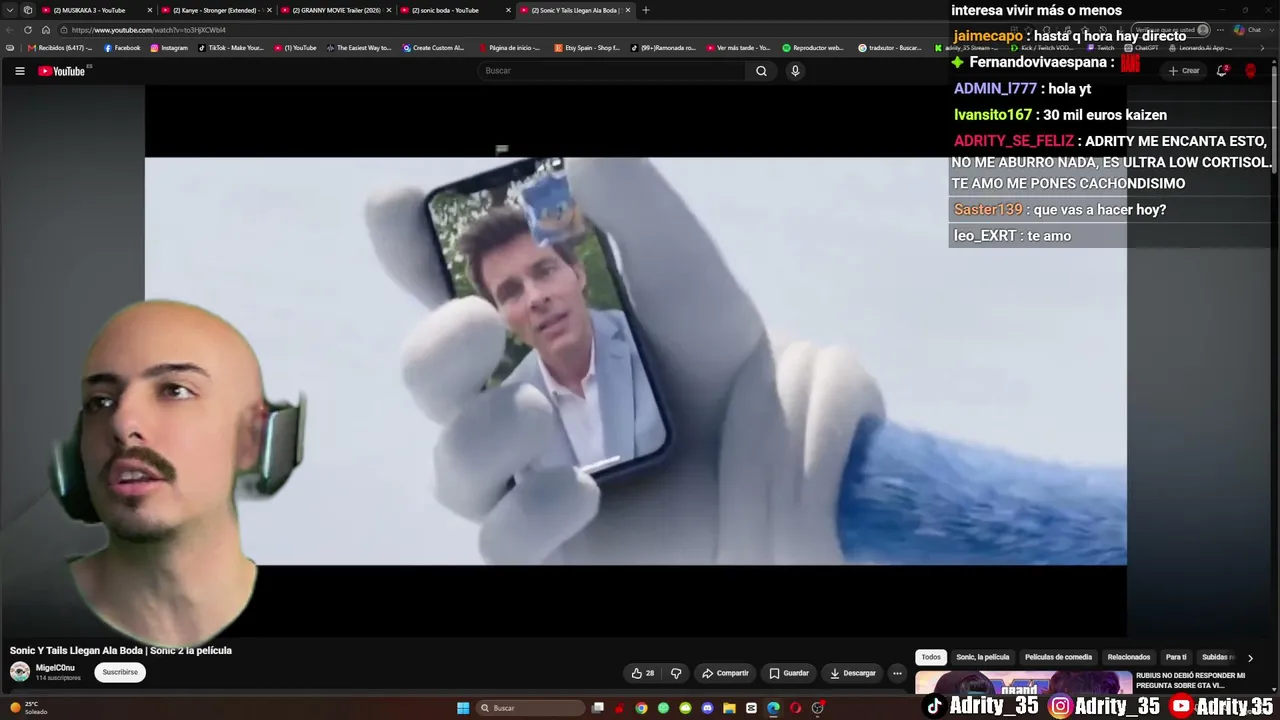The height and width of the screenshot is (720, 1280).
Task: Close the 'MUSIKAKA 3 - YouTube' tab
Action: tap(150, 10)
